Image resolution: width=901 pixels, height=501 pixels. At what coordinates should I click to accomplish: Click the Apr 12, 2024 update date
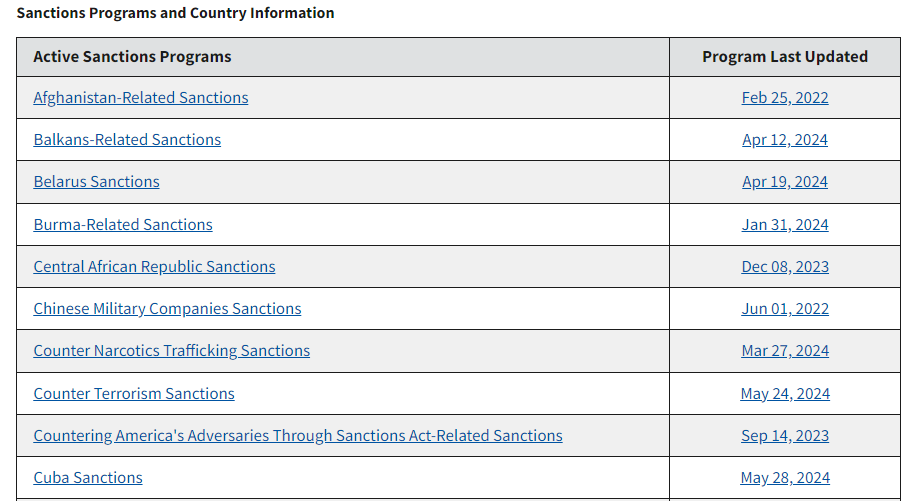(785, 140)
